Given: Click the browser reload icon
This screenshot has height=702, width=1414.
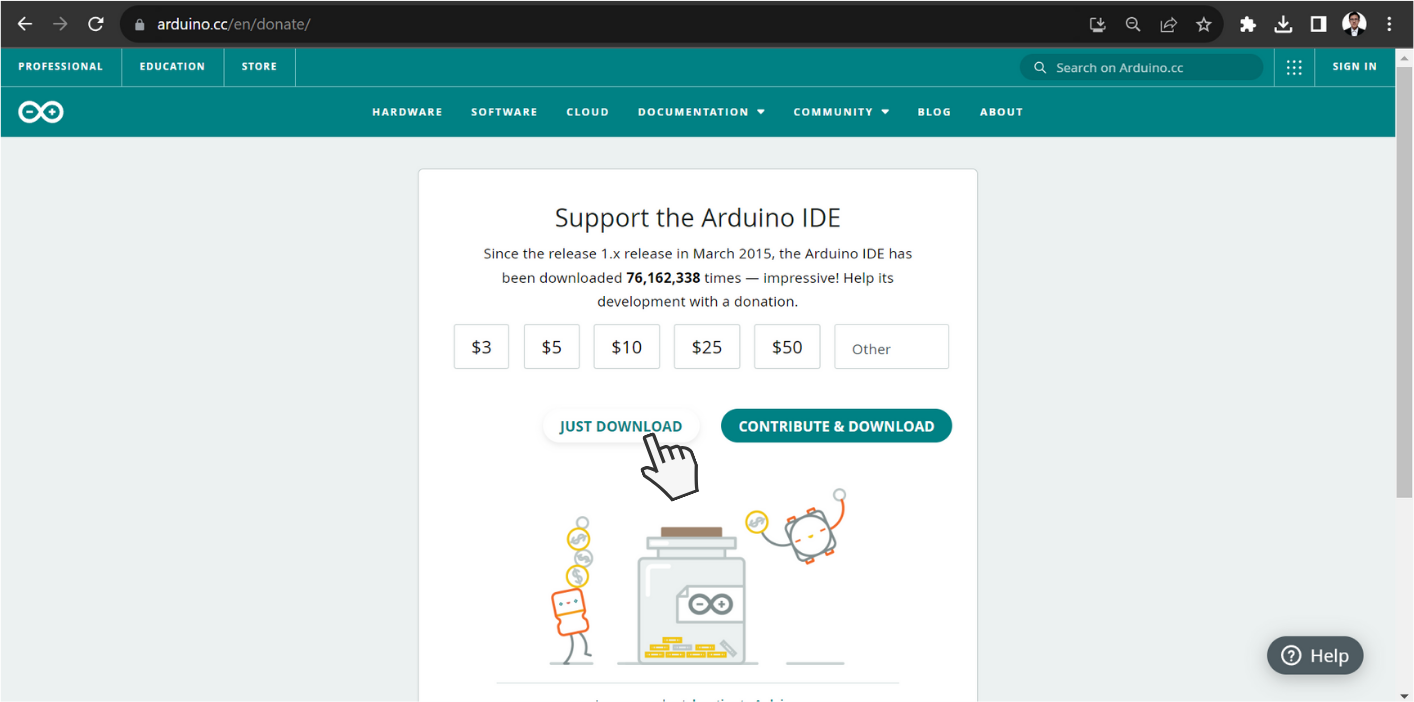Looking at the screenshot, I should click(x=96, y=24).
